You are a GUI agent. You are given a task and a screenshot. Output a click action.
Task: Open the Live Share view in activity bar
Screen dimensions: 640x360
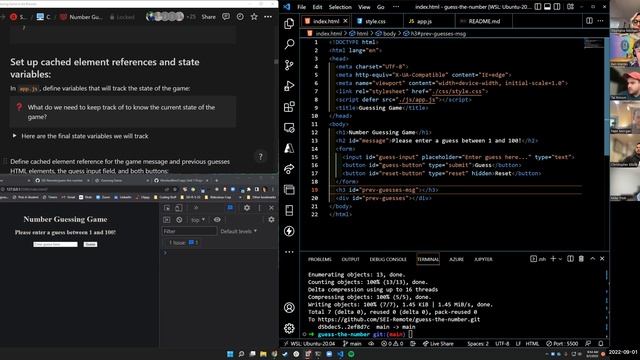coord(289,169)
